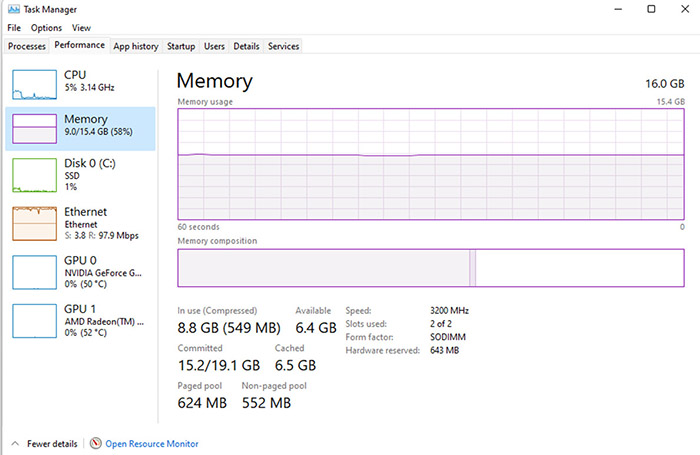Viewport: 700px width, 455px height.
Task: Open the Details tab
Action: 246,46
